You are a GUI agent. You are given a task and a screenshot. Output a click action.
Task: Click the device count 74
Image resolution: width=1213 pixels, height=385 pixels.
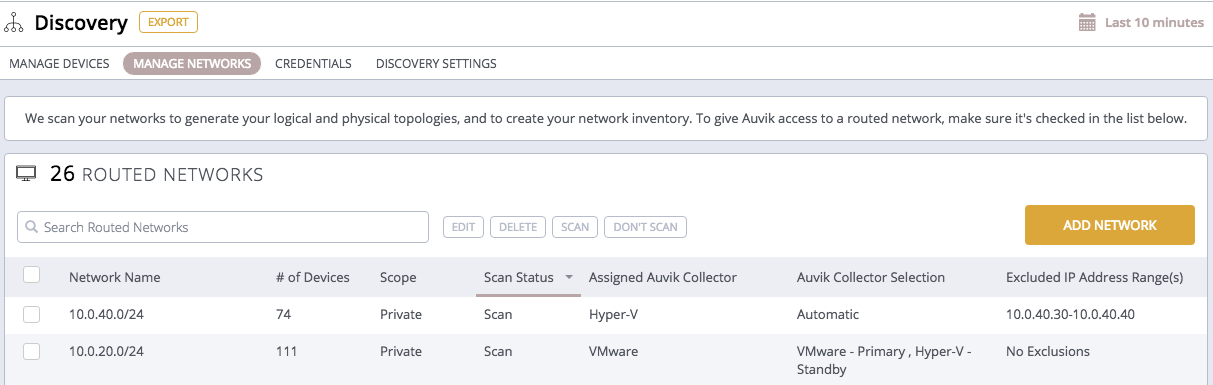point(283,314)
